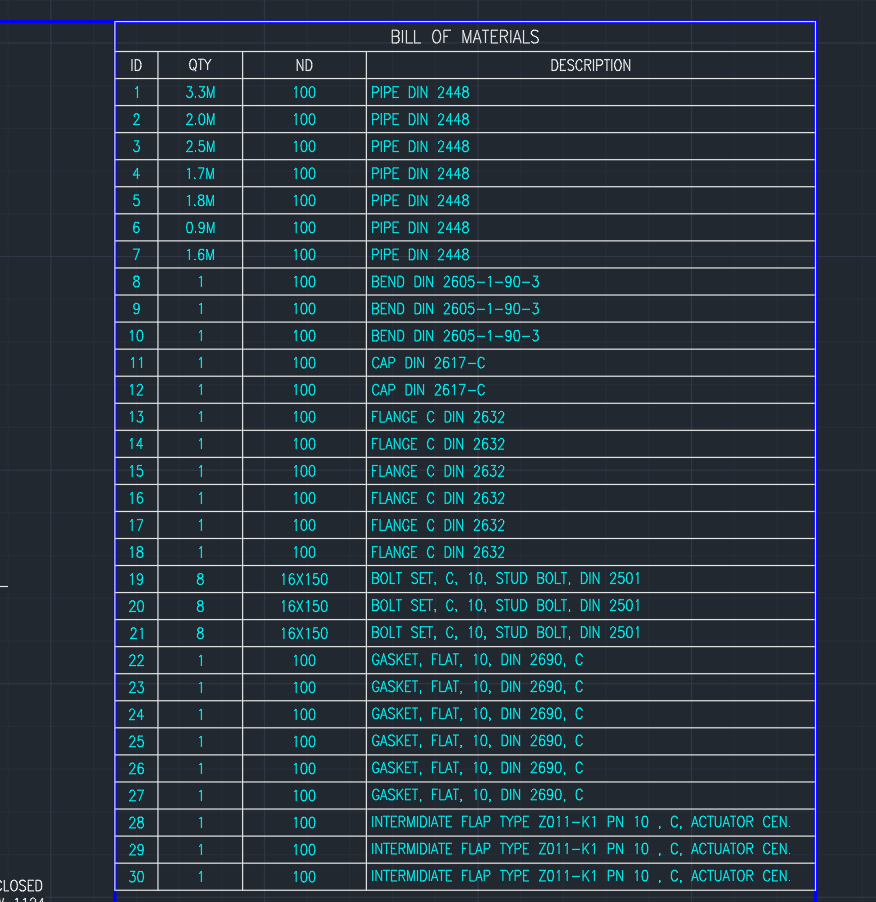Click the PIPE DIN 2448 description in row 2

click(x=420, y=119)
